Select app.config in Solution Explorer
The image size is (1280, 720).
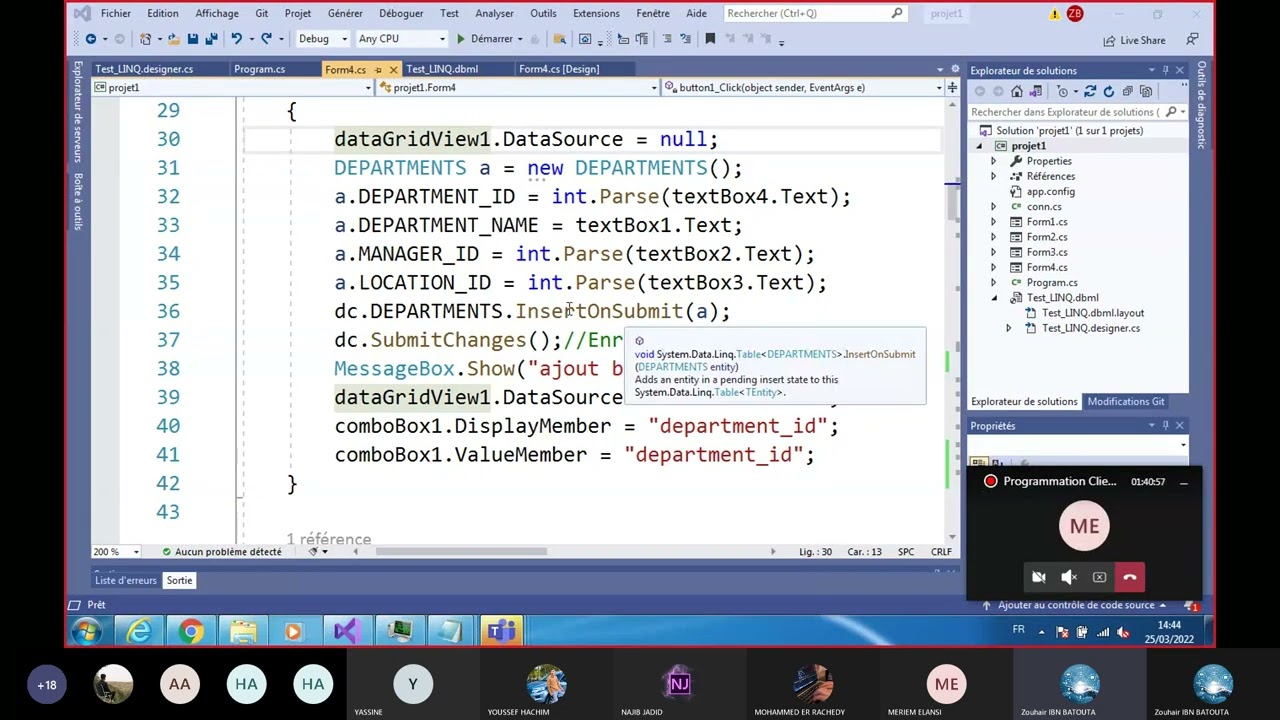(1051, 192)
